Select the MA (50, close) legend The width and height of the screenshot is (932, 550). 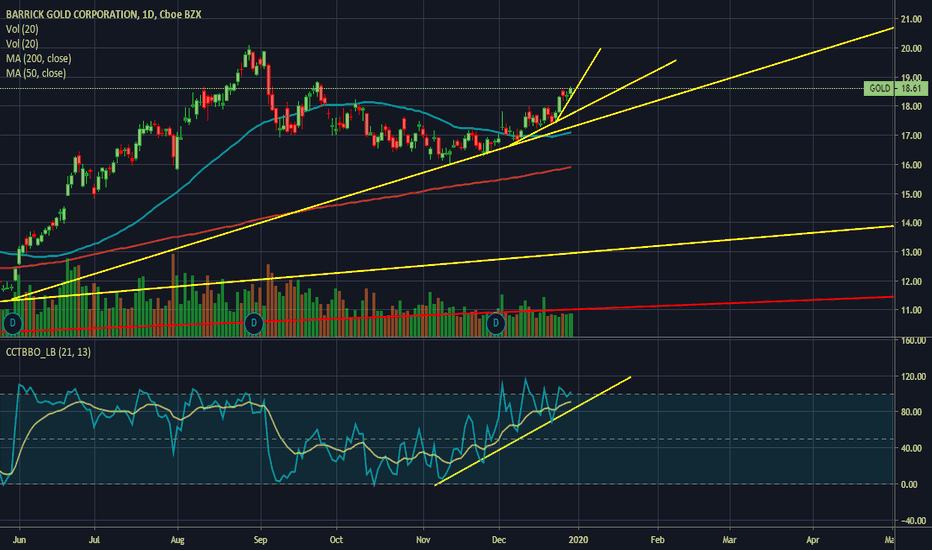coord(36,73)
